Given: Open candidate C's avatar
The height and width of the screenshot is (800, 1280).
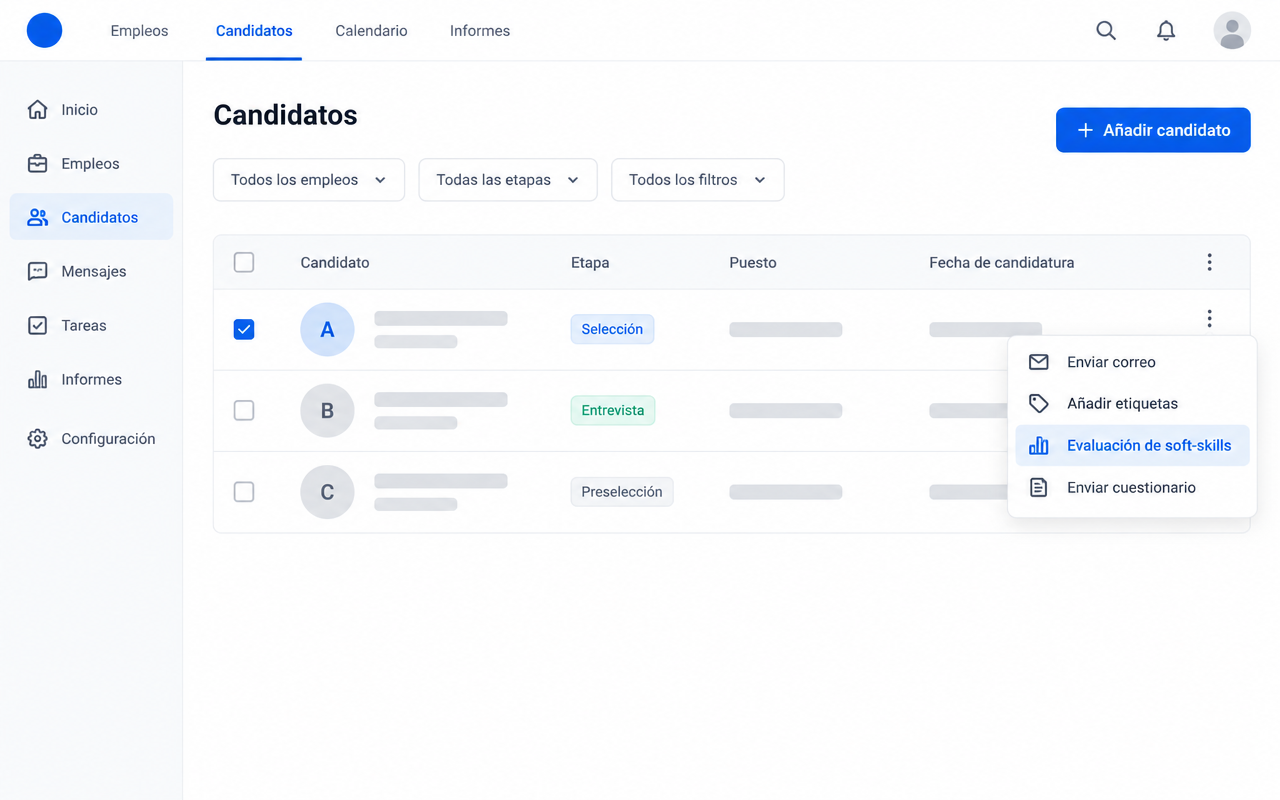Looking at the screenshot, I should 327,492.
